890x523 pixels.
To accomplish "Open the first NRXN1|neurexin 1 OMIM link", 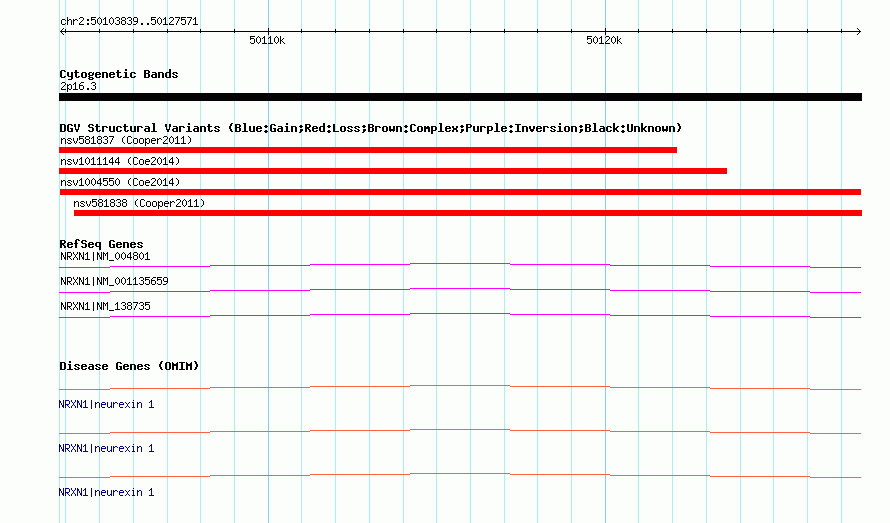I will pos(106,404).
